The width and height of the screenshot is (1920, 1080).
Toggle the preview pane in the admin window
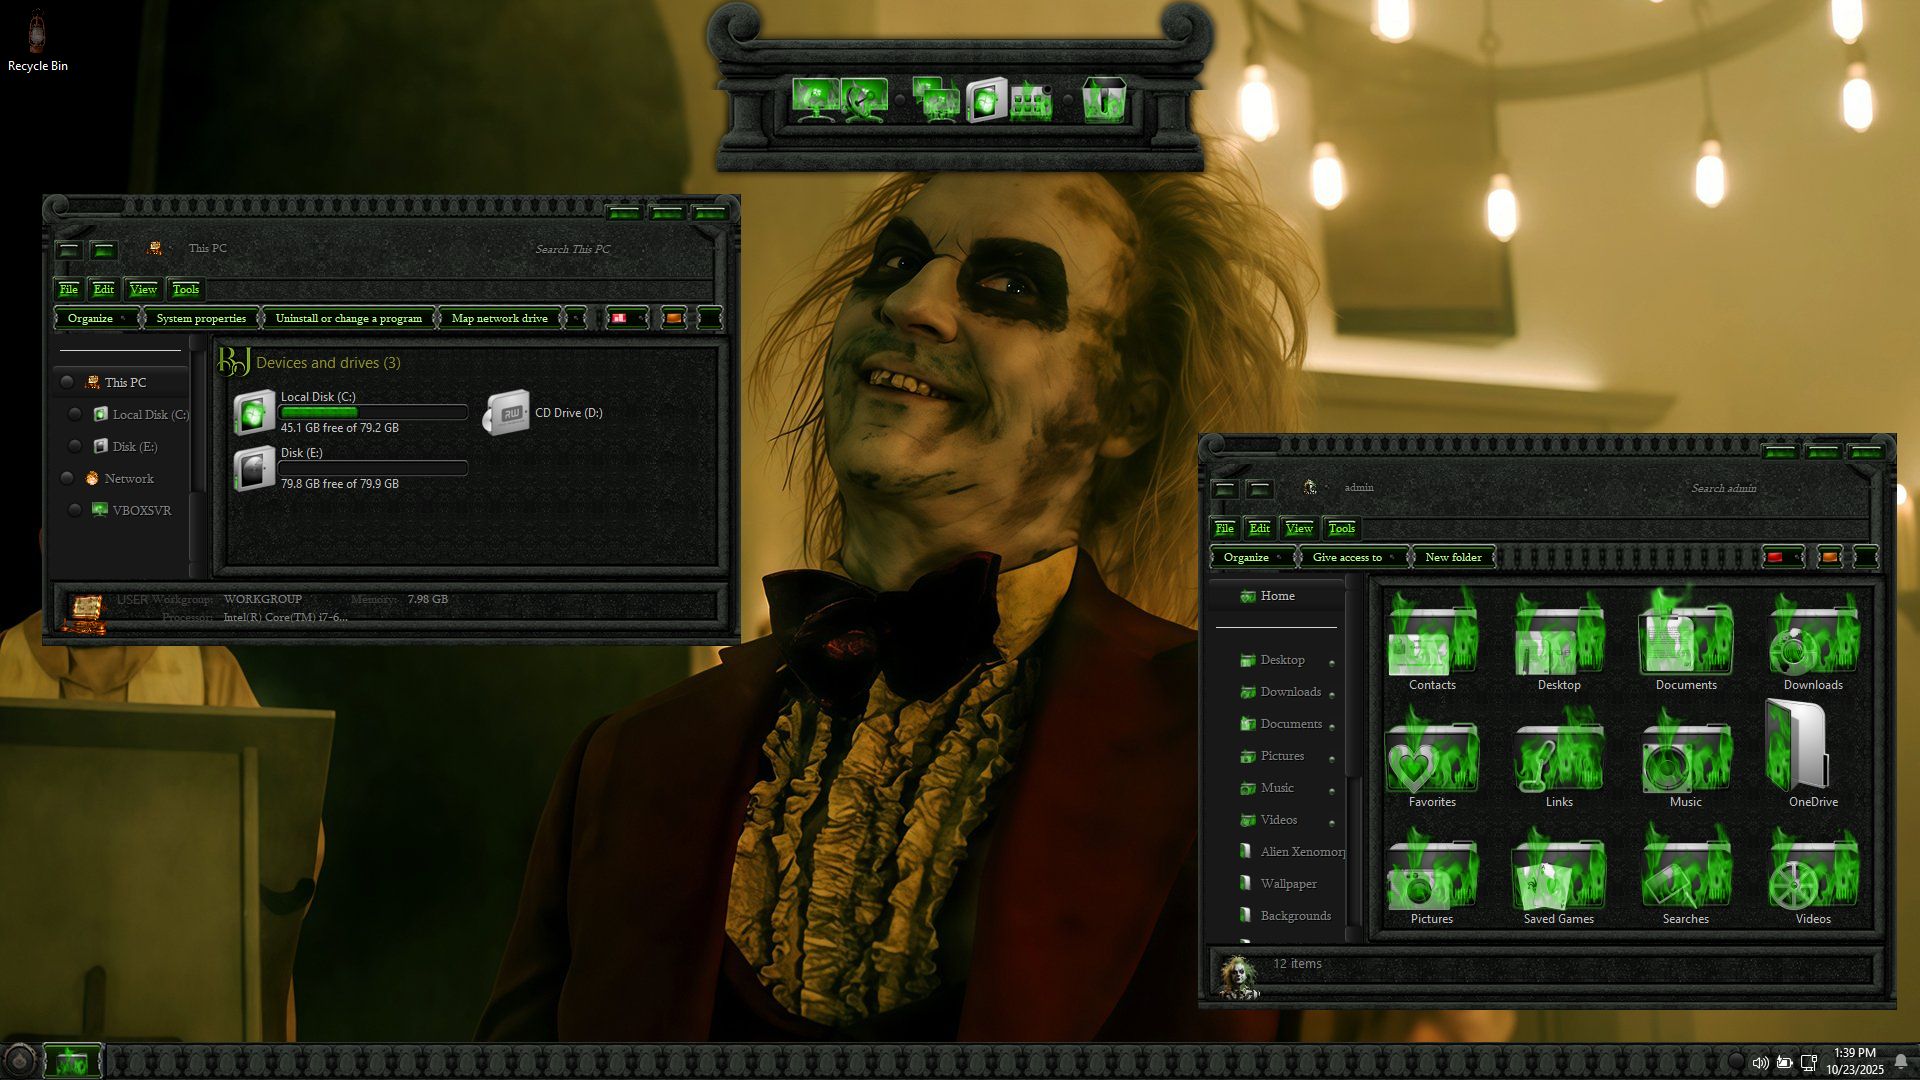[x=1828, y=557]
